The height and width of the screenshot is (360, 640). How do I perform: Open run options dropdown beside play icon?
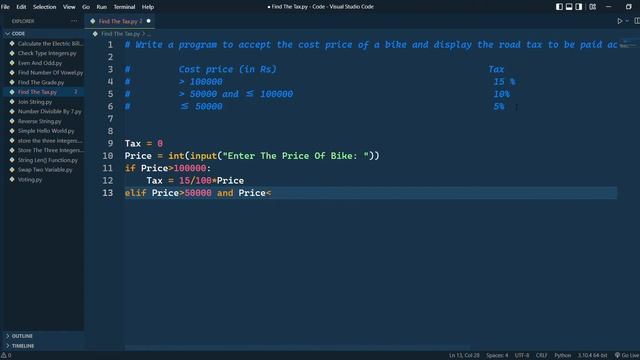tap(627, 21)
